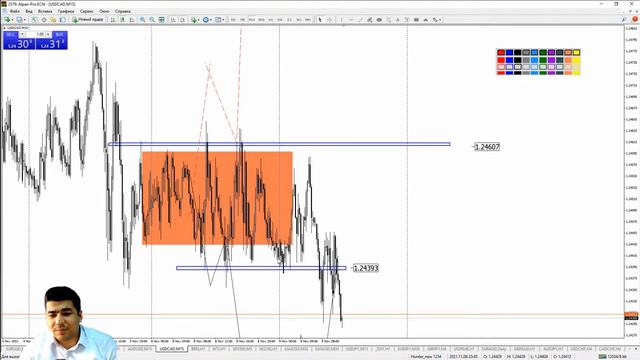
Task: Switch to M15 timeframe button
Action: coord(252,20)
